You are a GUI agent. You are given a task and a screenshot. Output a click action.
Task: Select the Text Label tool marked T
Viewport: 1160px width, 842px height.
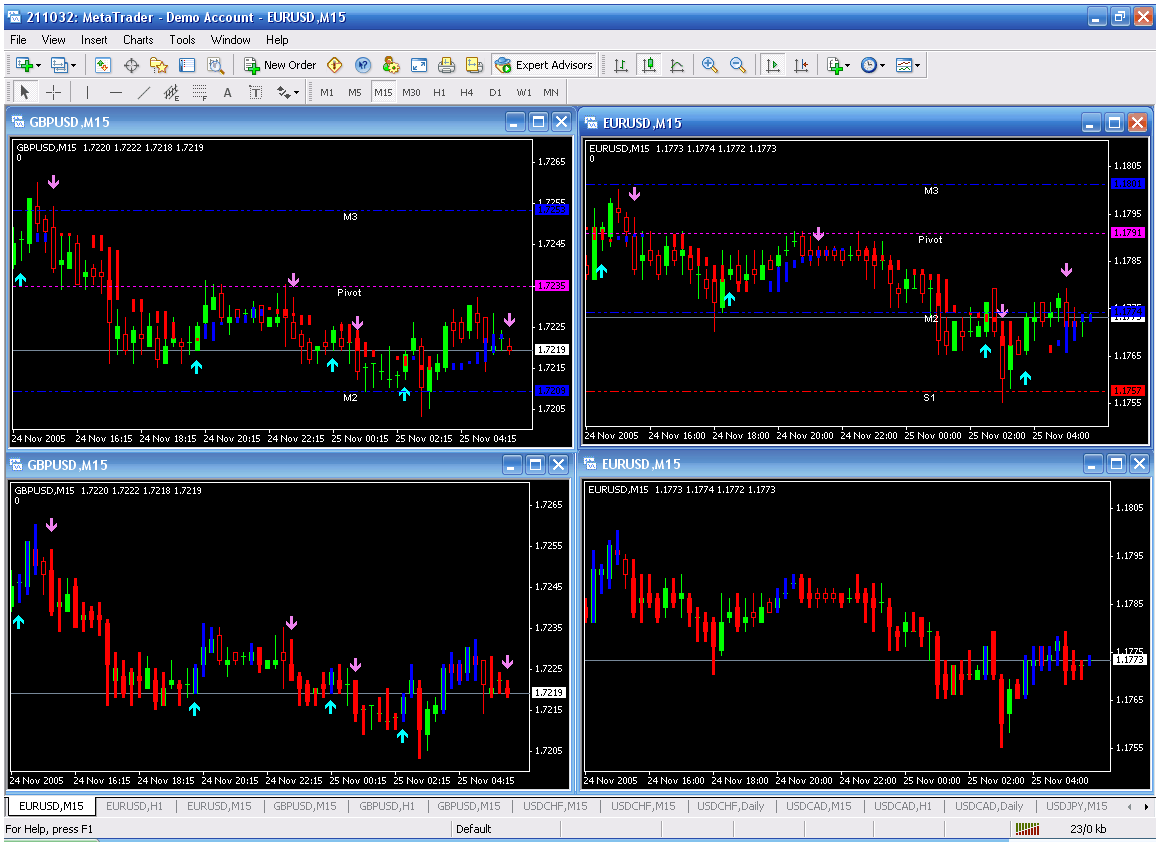[x=255, y=92]
